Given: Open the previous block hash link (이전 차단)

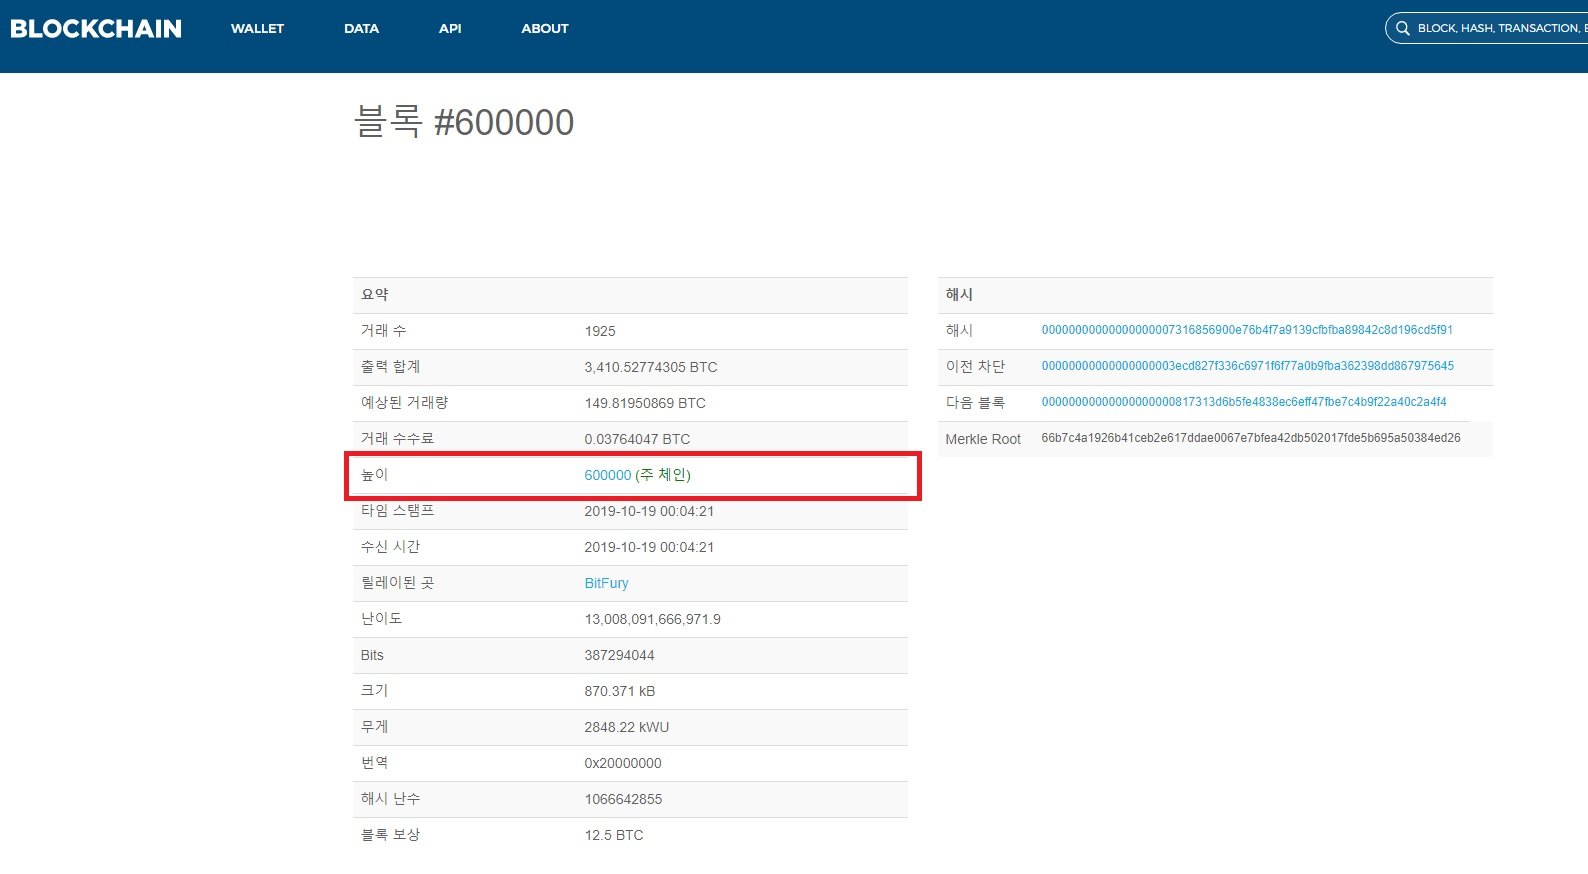Looking at the screenshot, I should 1247,366.
